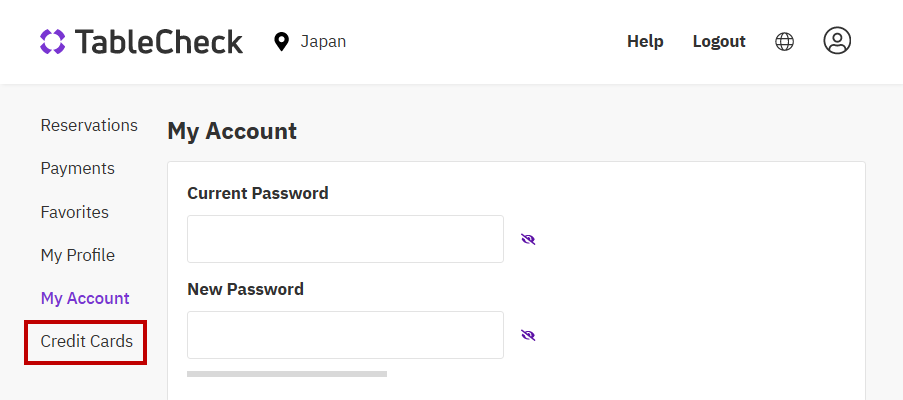Open the Payments sidebar item
This screenshot has width=903, height=400.
(x=77, y=168)
